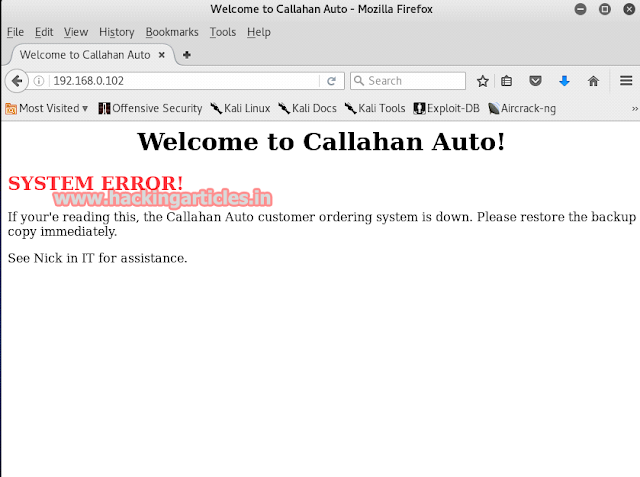Reload the page with the refresh icon
The height and width of the screenshot is (477, 640).
(x=331, y=81)
